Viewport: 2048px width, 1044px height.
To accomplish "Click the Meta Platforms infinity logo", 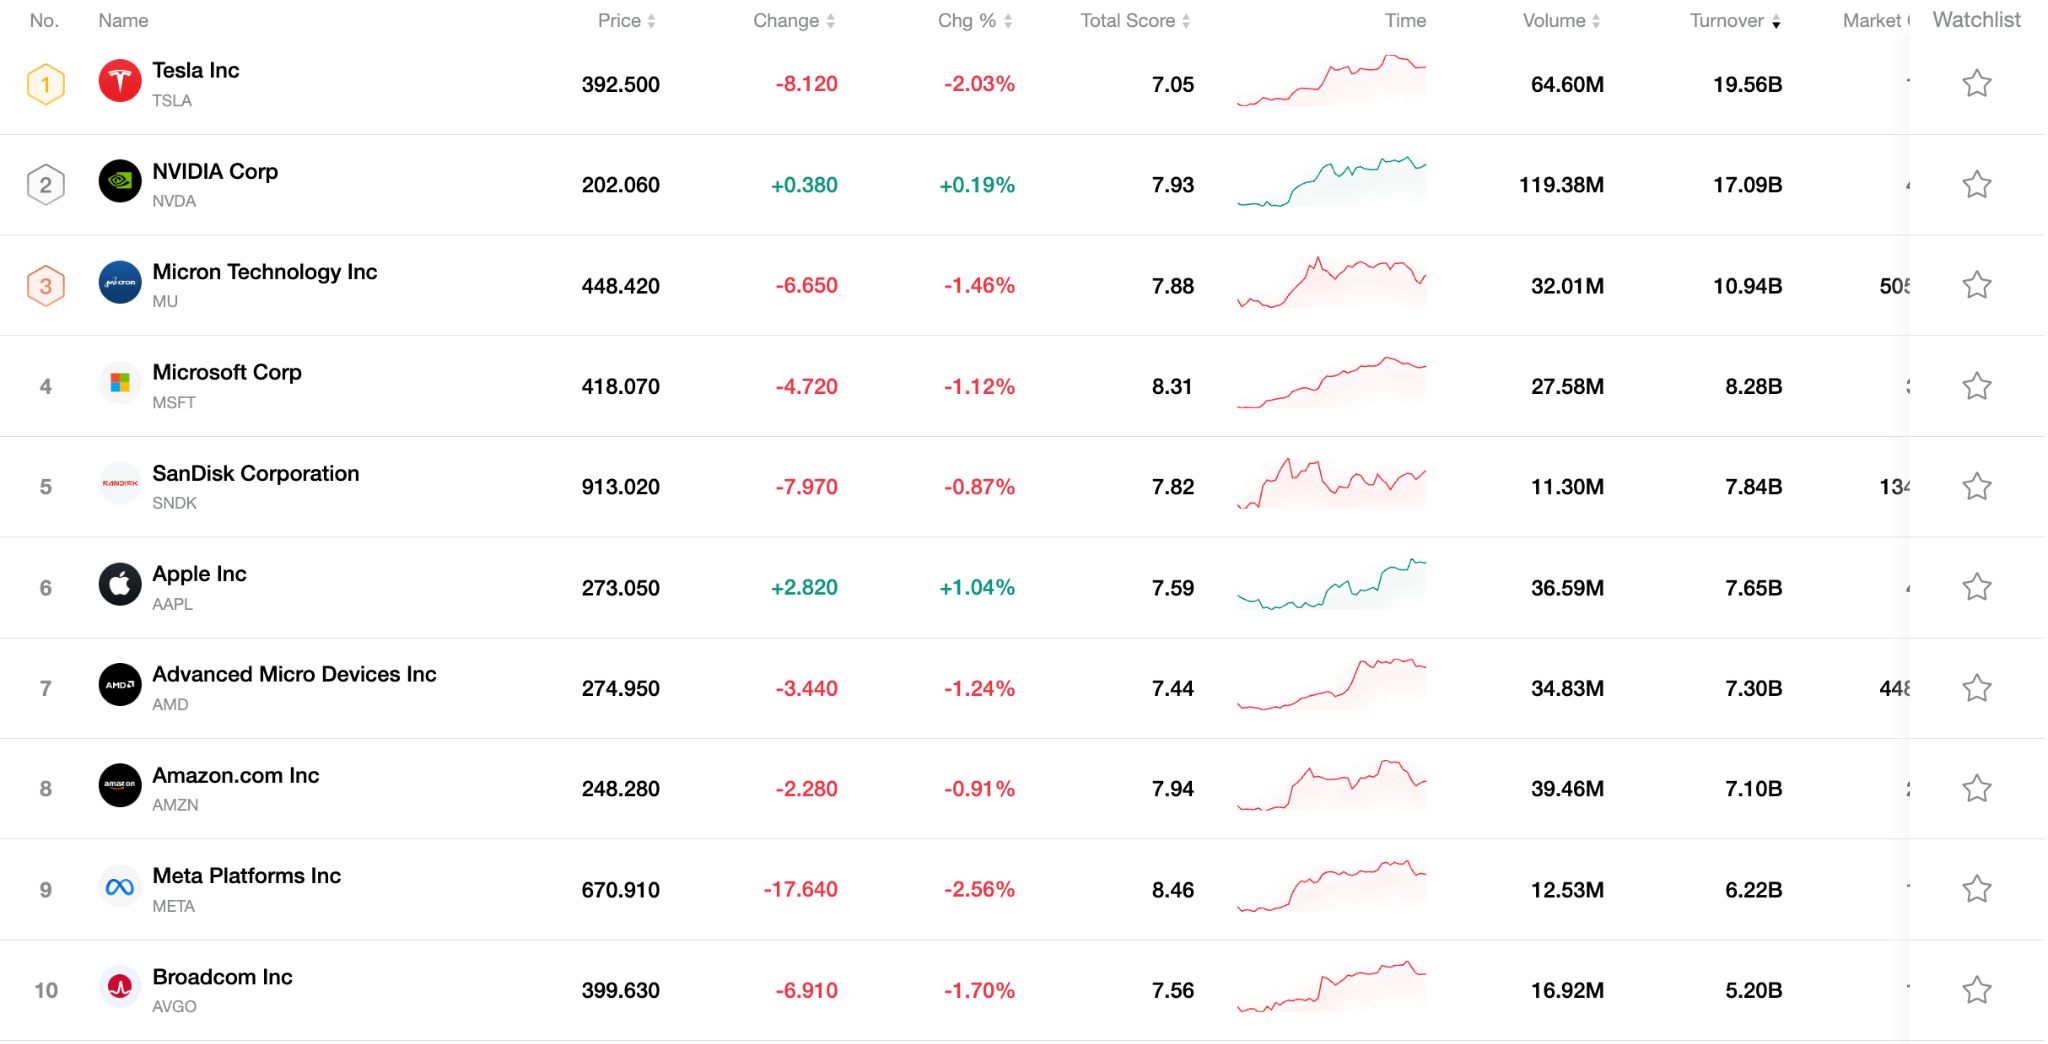I will [x=120, y=888].
